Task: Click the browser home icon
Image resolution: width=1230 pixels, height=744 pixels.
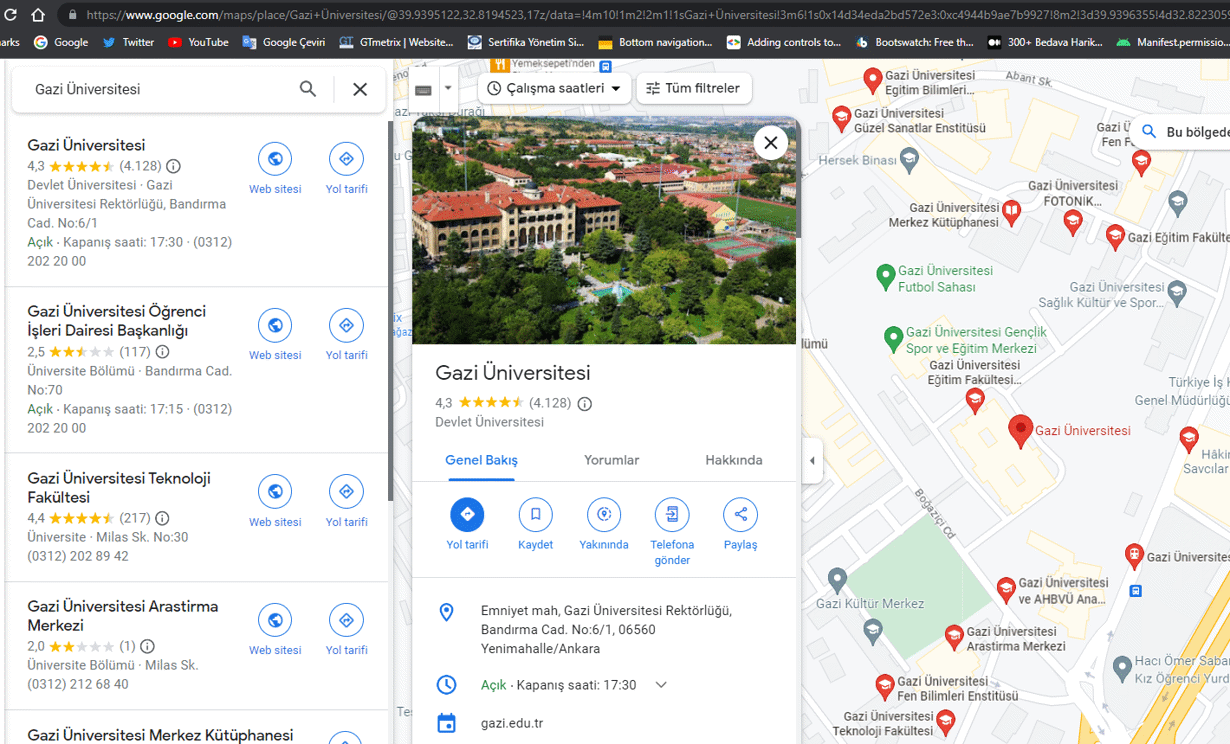Action: [38, 15]
